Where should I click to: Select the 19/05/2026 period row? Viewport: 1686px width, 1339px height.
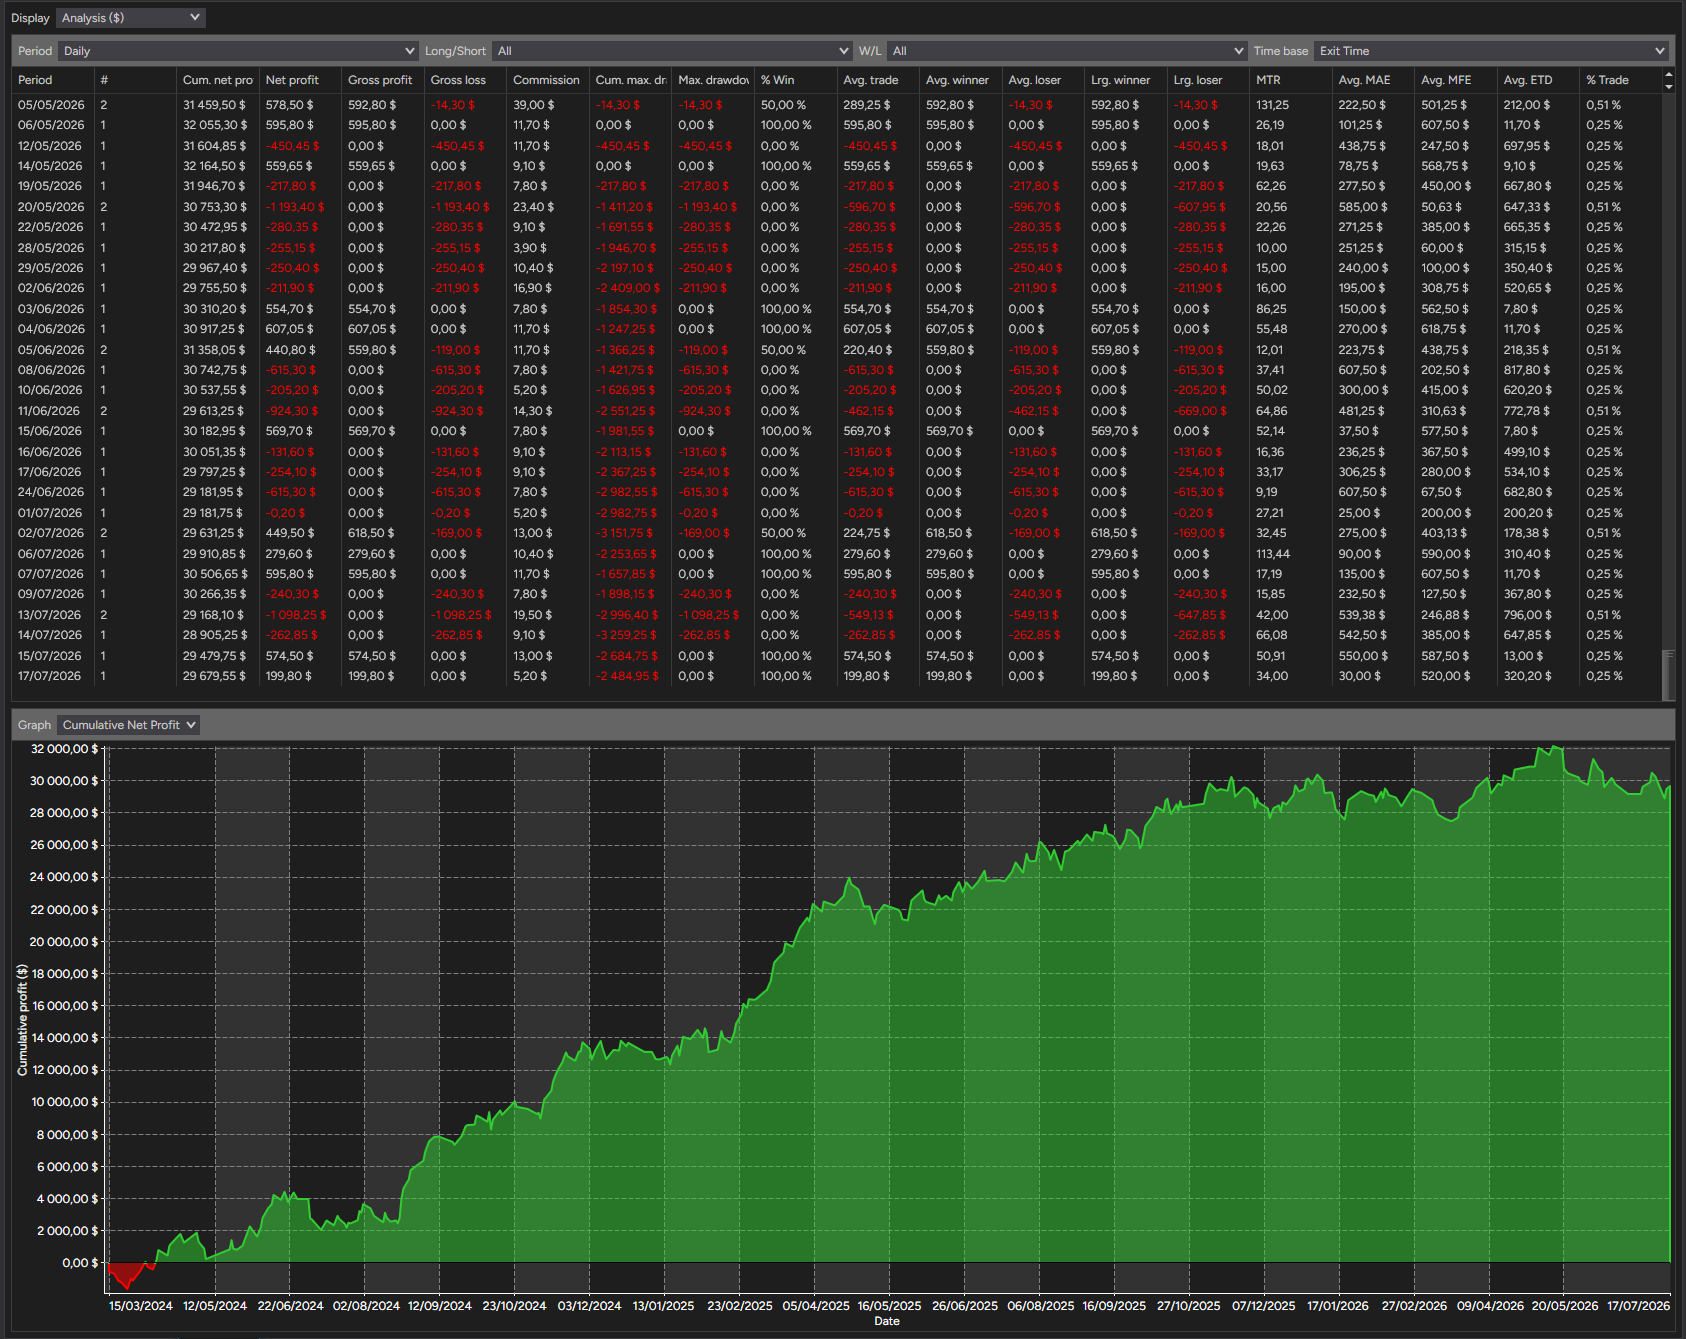pos(836,186)
